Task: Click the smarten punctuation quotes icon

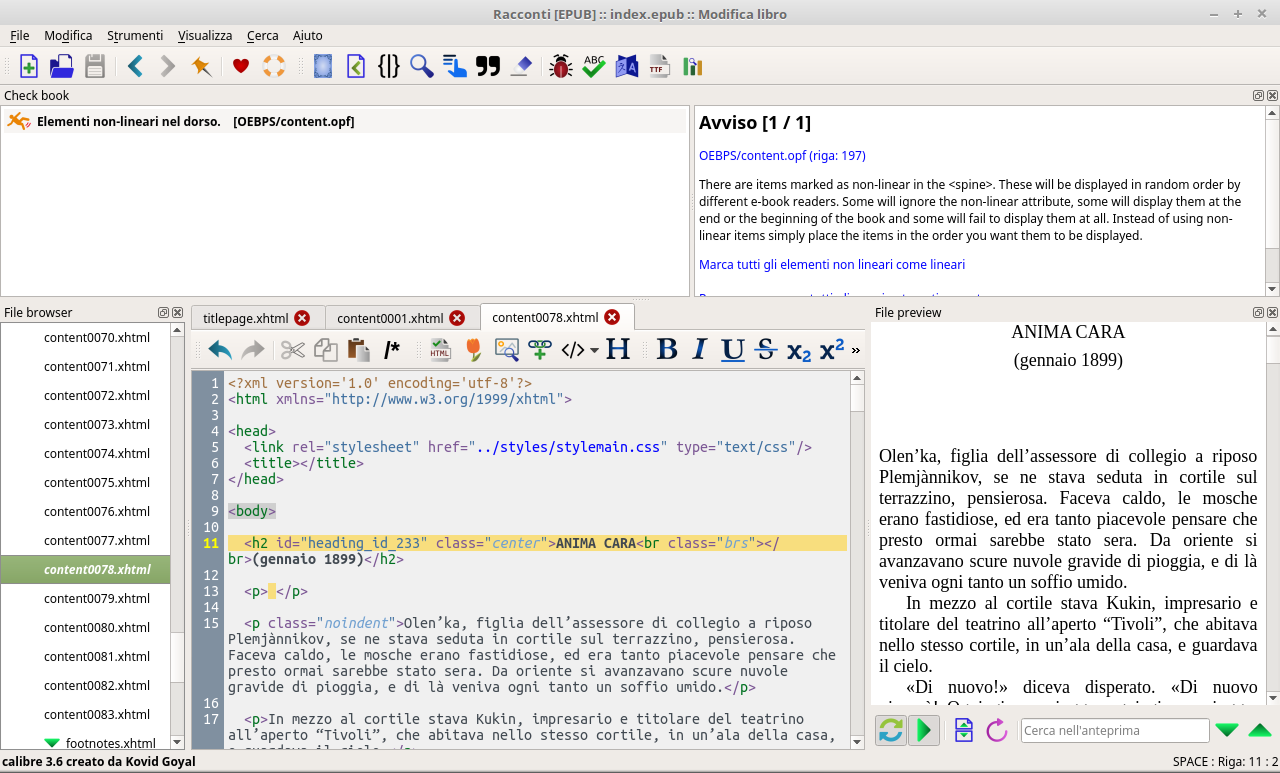Action: 488,67
